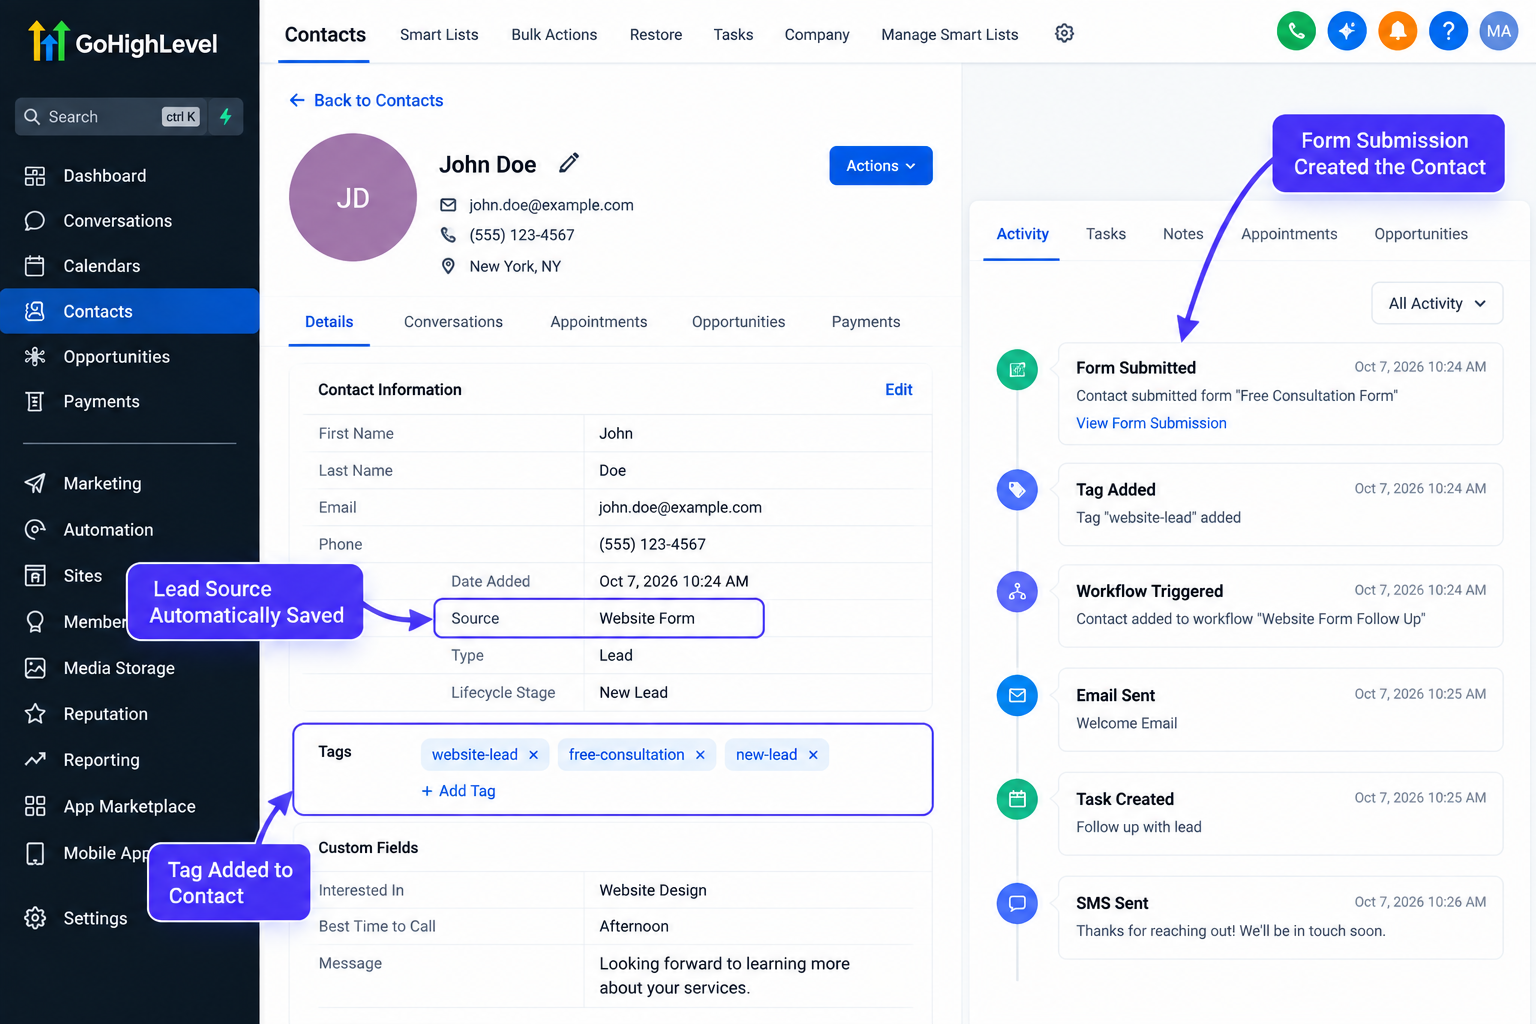
Task: Click Edit in Contact Information
Action: pyautogui.click(x=899, y=390)
